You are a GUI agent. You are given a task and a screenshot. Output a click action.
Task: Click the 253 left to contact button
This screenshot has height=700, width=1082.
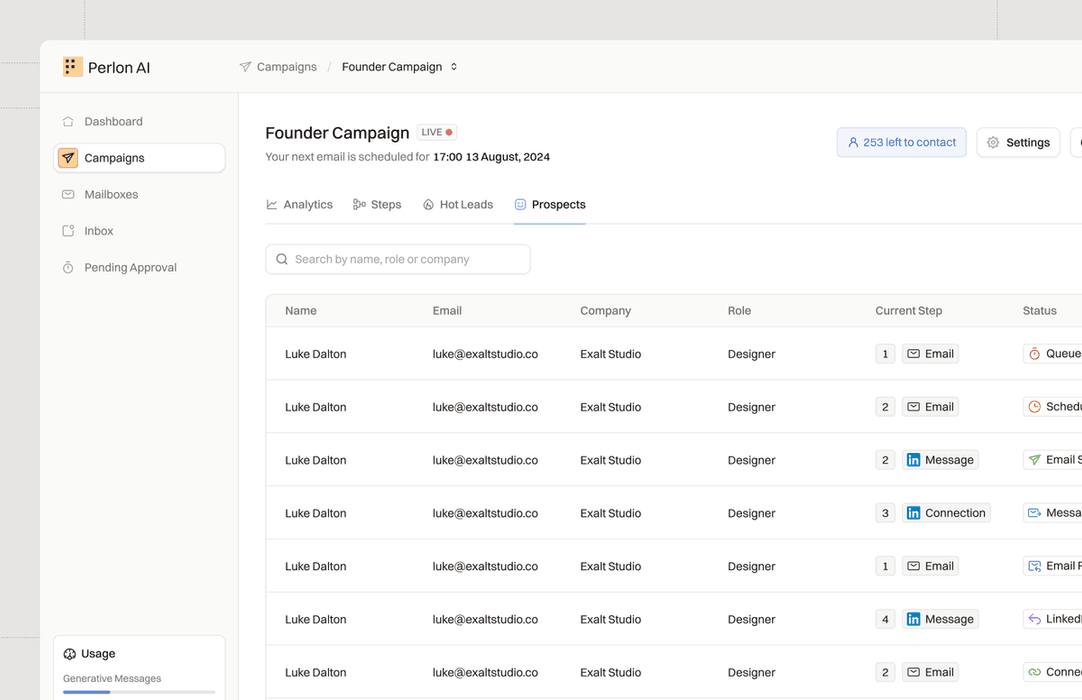pyautogui.click(x=901, y=143)
